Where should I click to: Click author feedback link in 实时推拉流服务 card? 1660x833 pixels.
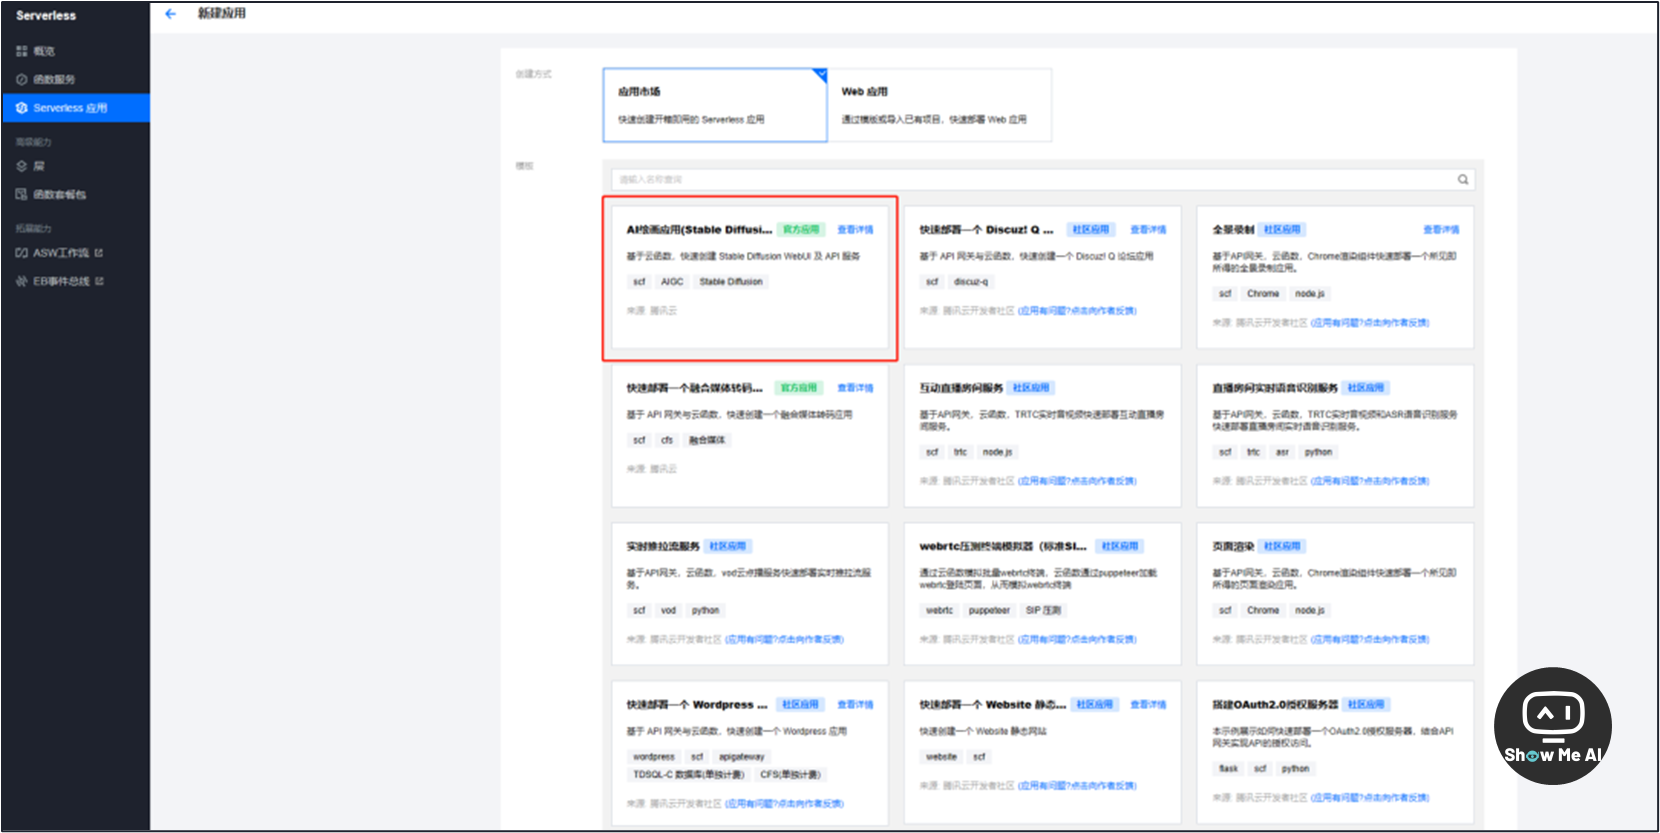tap(784, 639)
